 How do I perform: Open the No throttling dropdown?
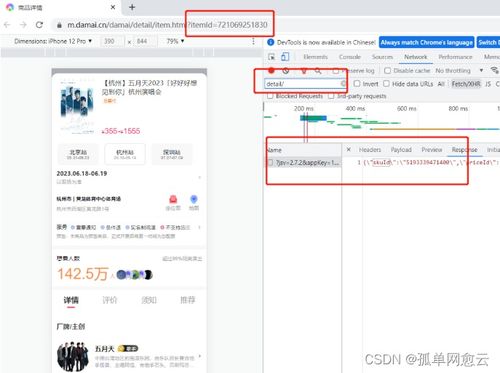coord(459,71)
